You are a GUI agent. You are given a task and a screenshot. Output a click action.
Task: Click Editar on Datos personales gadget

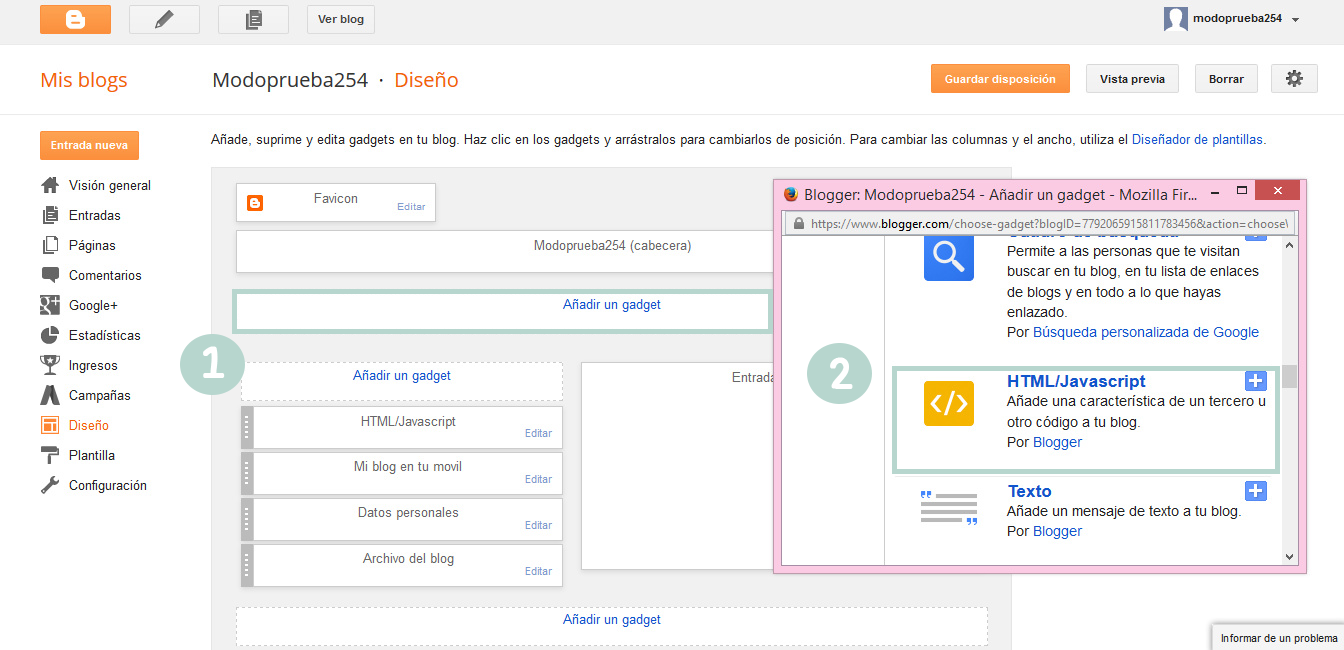(538, 526)
